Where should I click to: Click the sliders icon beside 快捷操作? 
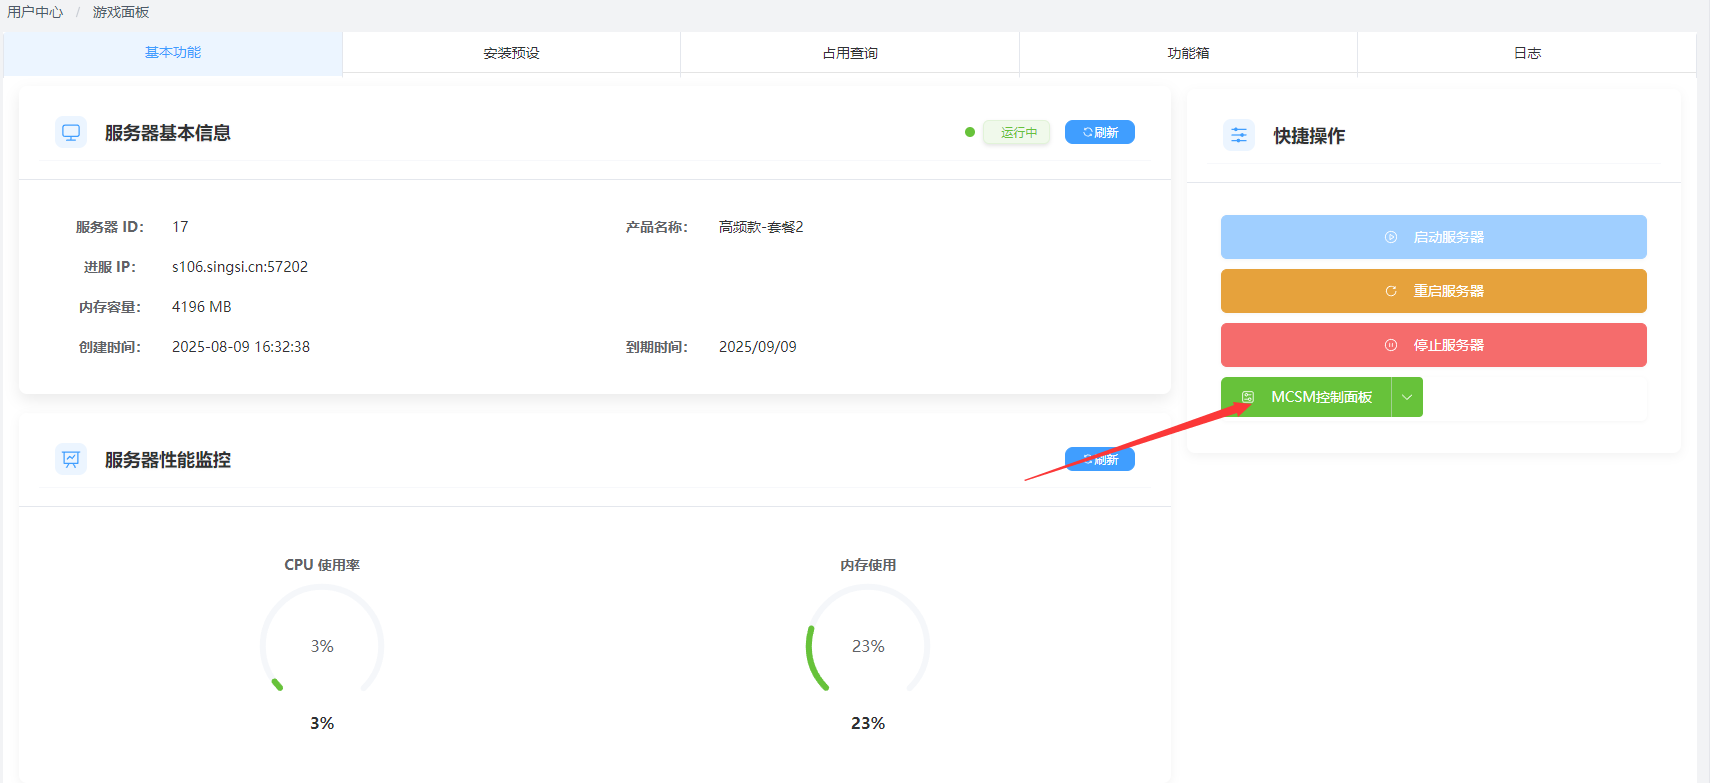coord(1239,135)
